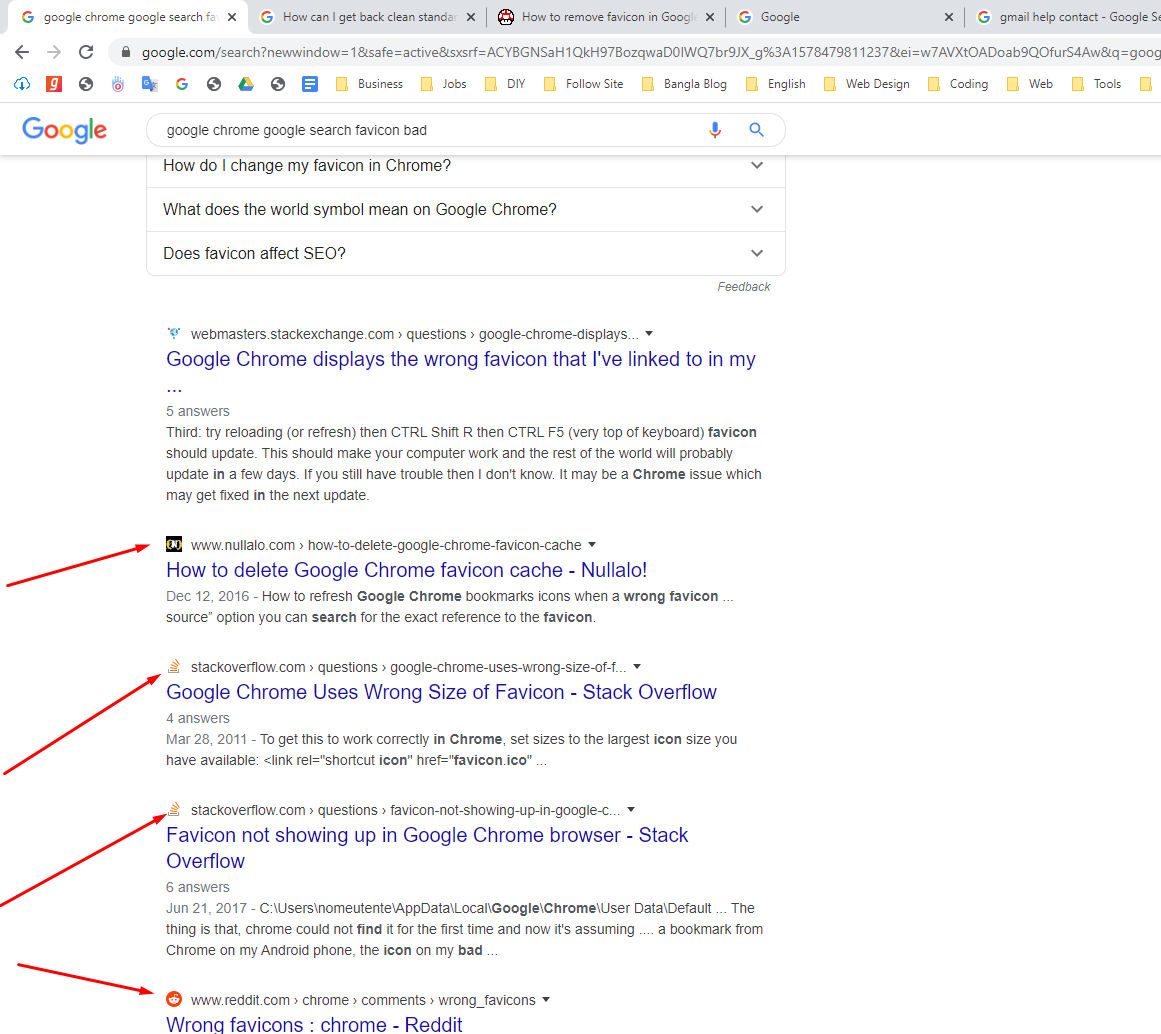Click the browser address bar URL
1161x1034 pixels.
pos(650,52)
